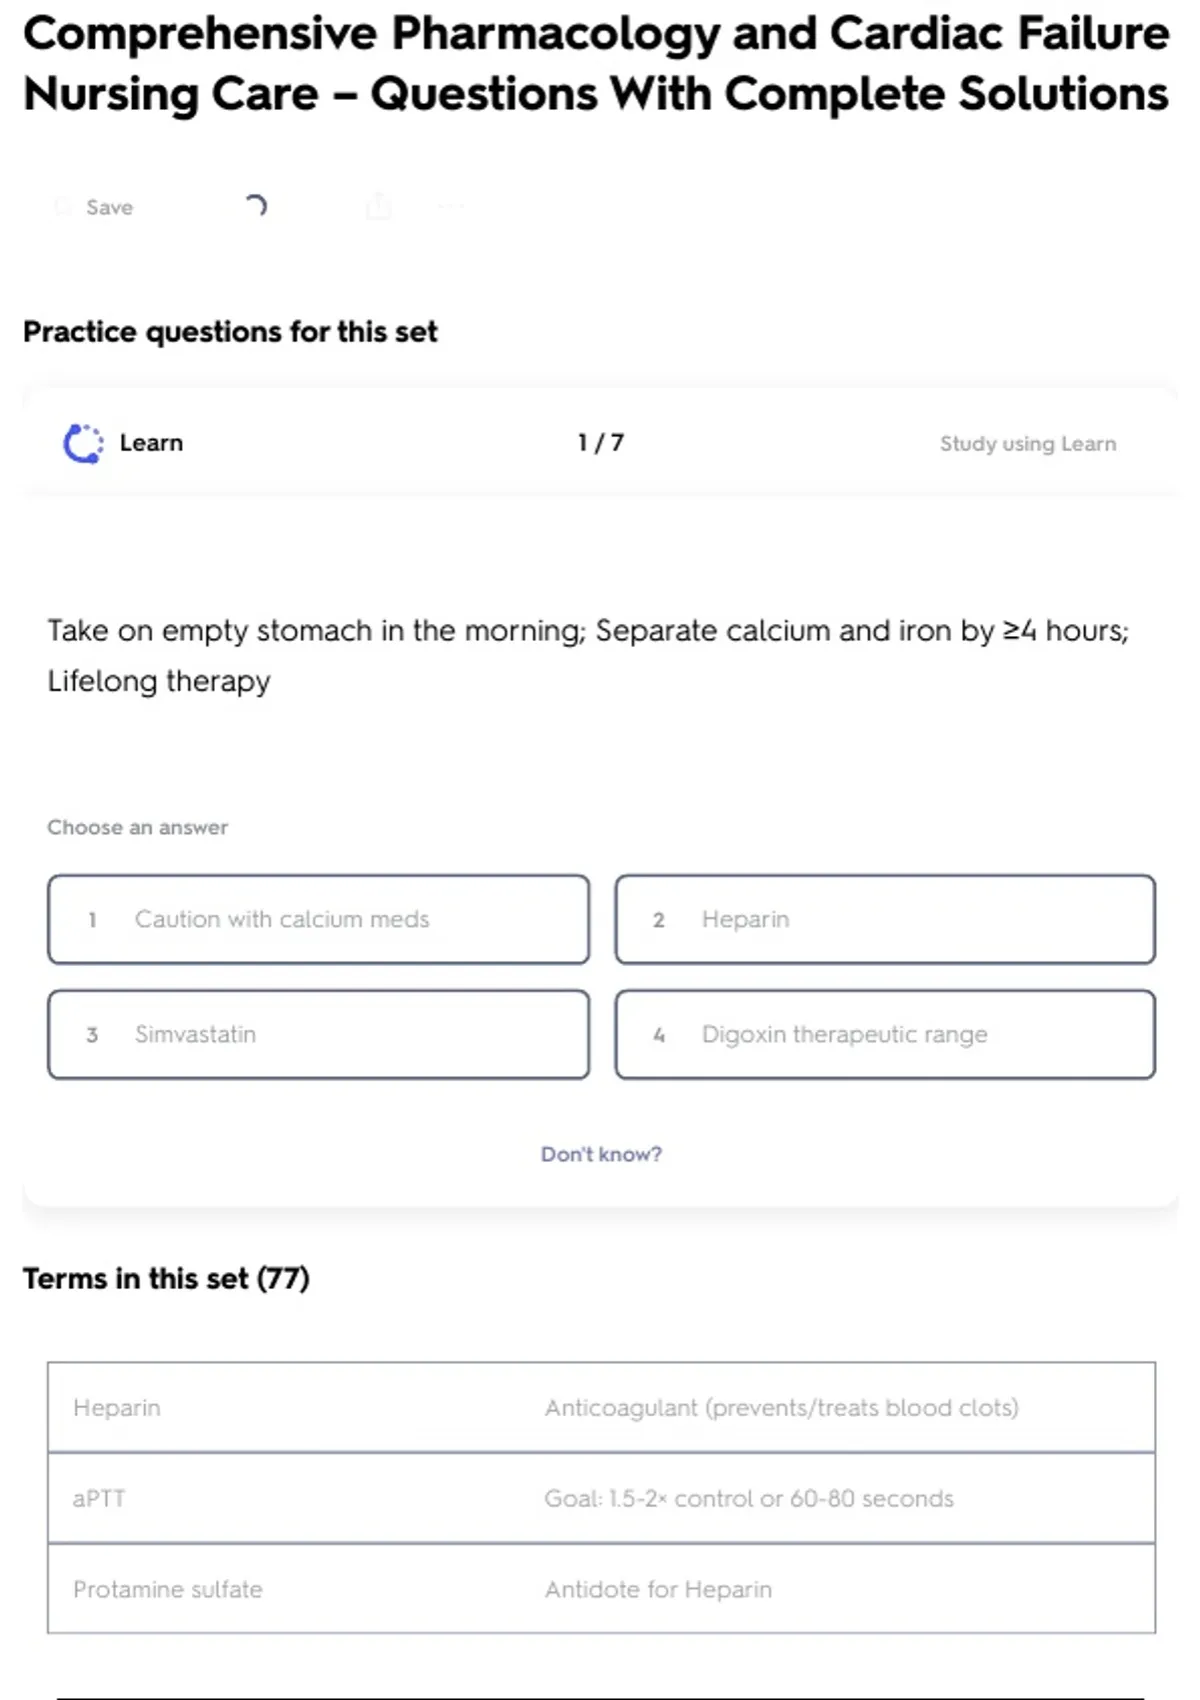The image size is (1200, 1700).
Task: Click the Antidote for Heparin definition
Action: pyautogui.click(x=658, y=1589)
